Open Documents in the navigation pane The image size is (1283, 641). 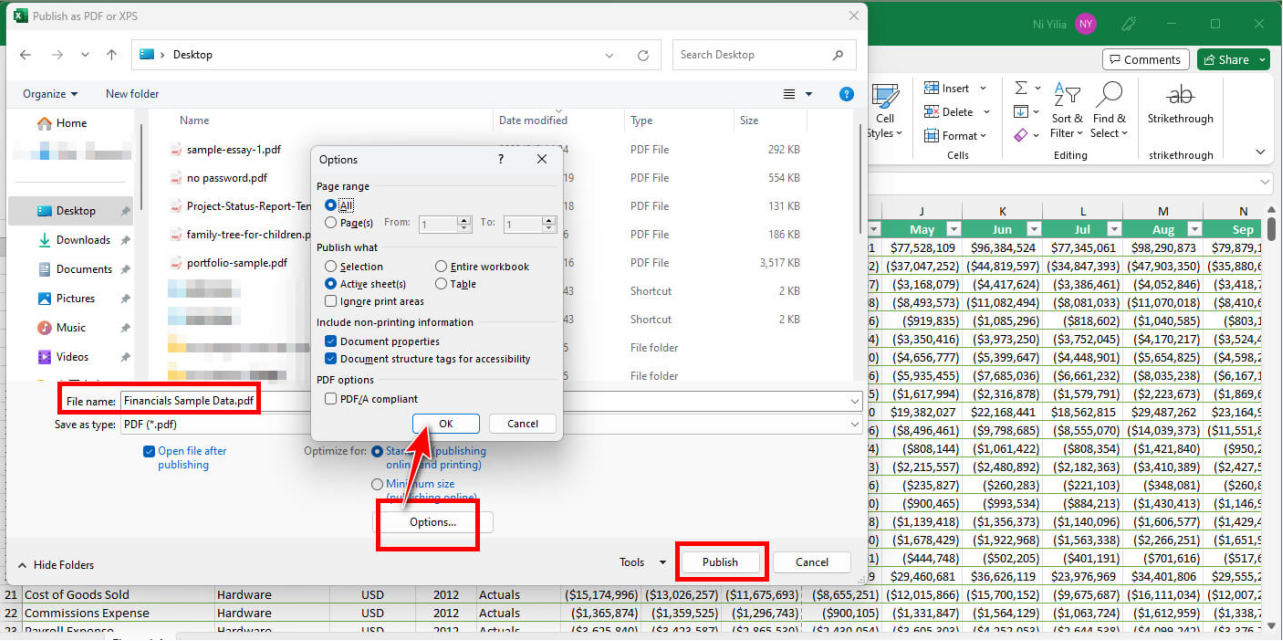[x=75, y=269]
